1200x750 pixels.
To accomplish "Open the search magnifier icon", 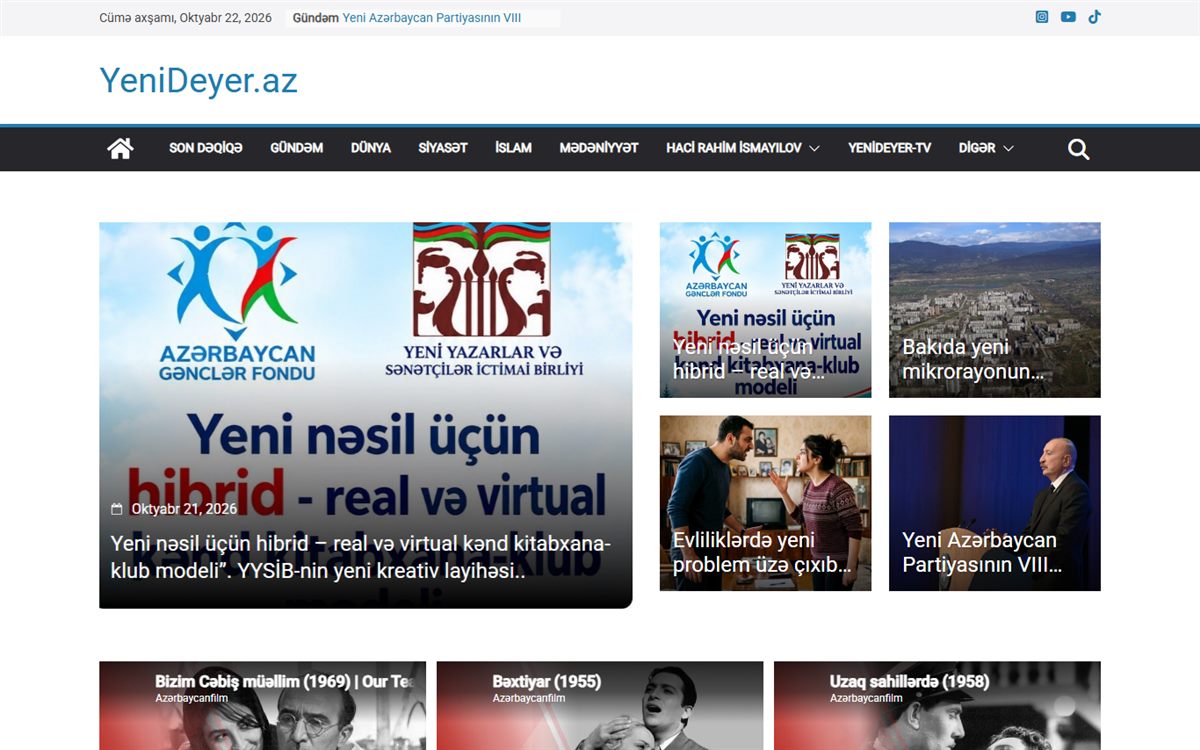I will pos(1078,150).
